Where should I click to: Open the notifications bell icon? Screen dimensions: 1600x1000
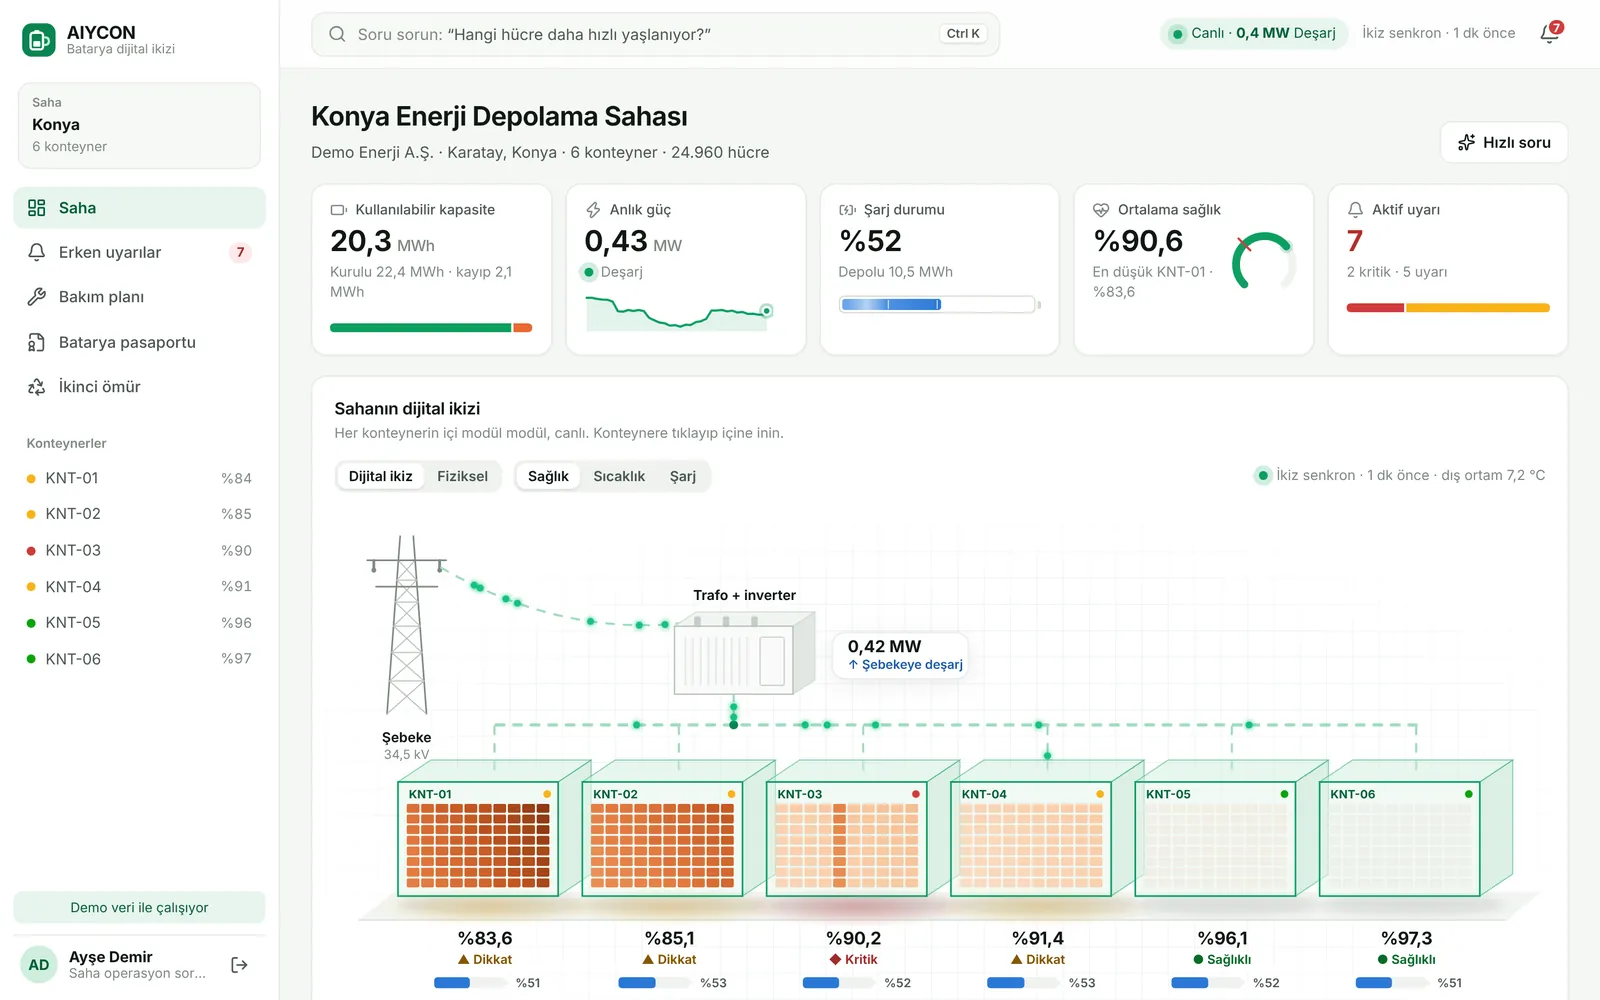(x=1550, y=33)
